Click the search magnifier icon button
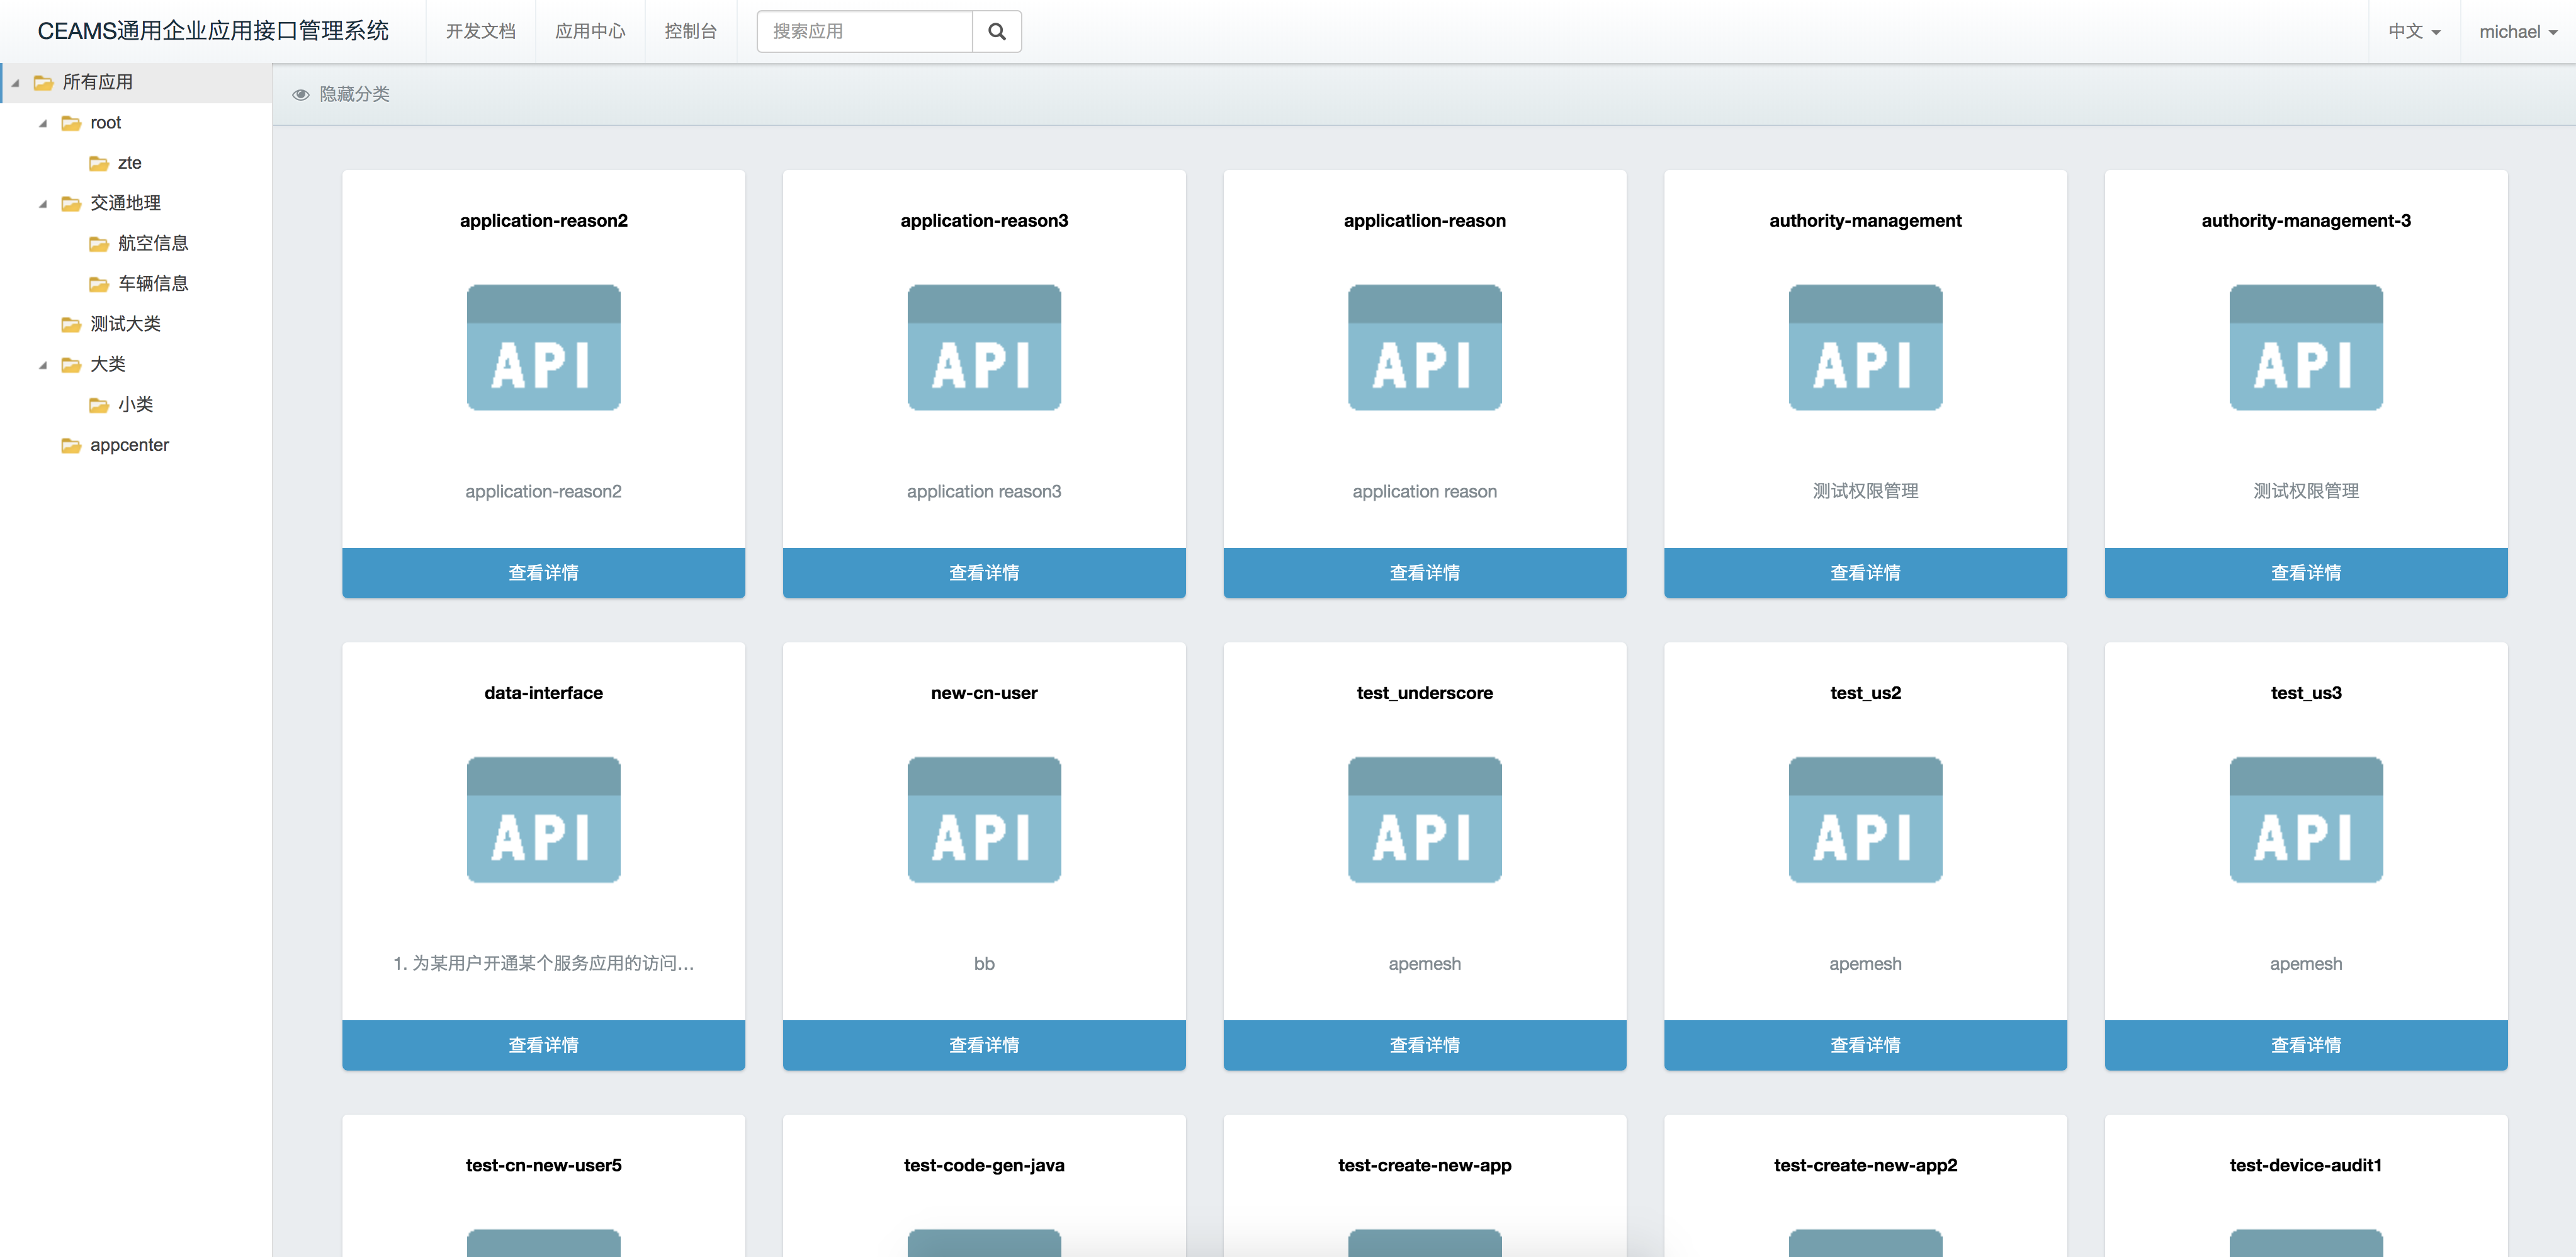The width and height of the screenshot is (2576, 1257). [x=996, y=31]
